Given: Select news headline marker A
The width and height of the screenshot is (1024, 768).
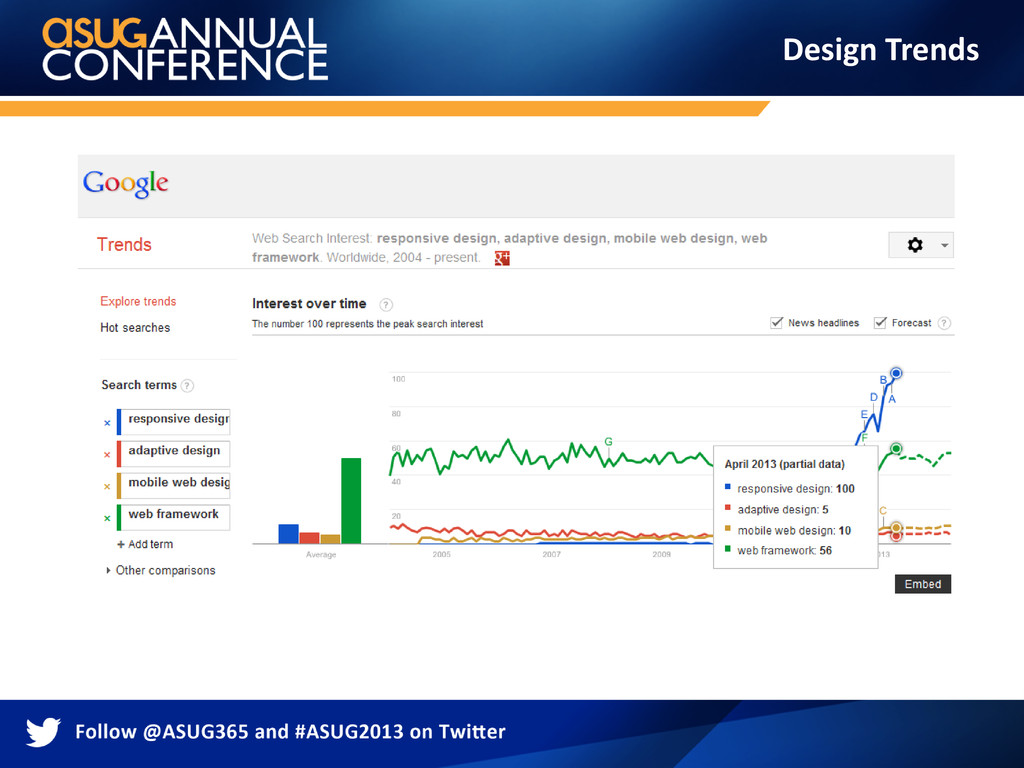Looking at the screenshot, I should coord(892,399).
